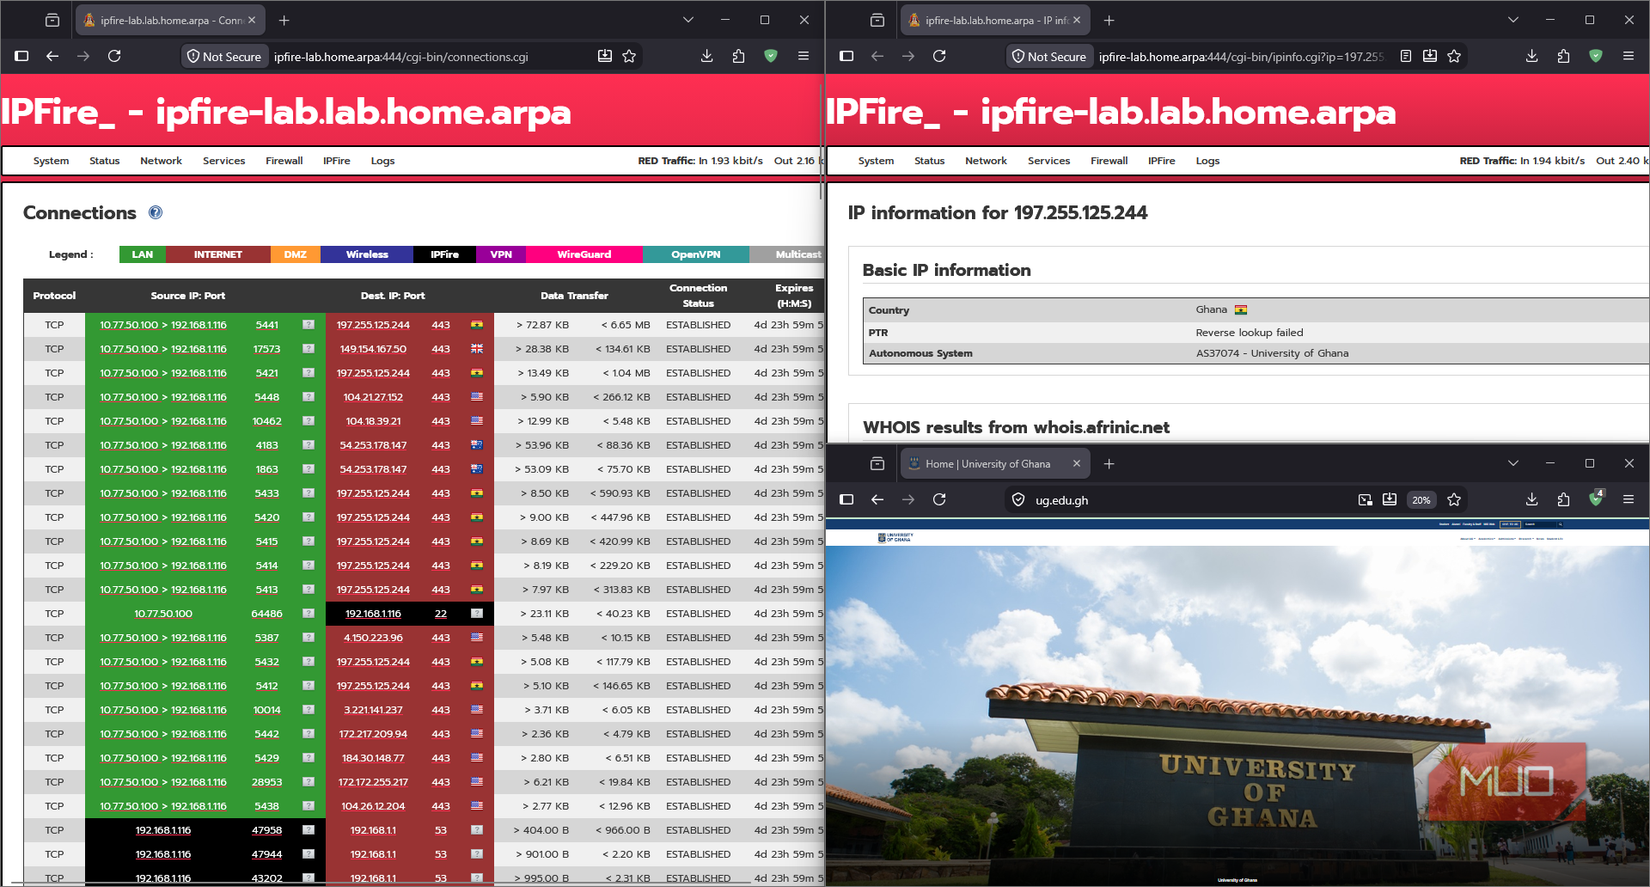The width and height of the screenshot is (1650, 887).
Task: Open the hamburger menu in the IP information window
Action: pos(1628,56)
